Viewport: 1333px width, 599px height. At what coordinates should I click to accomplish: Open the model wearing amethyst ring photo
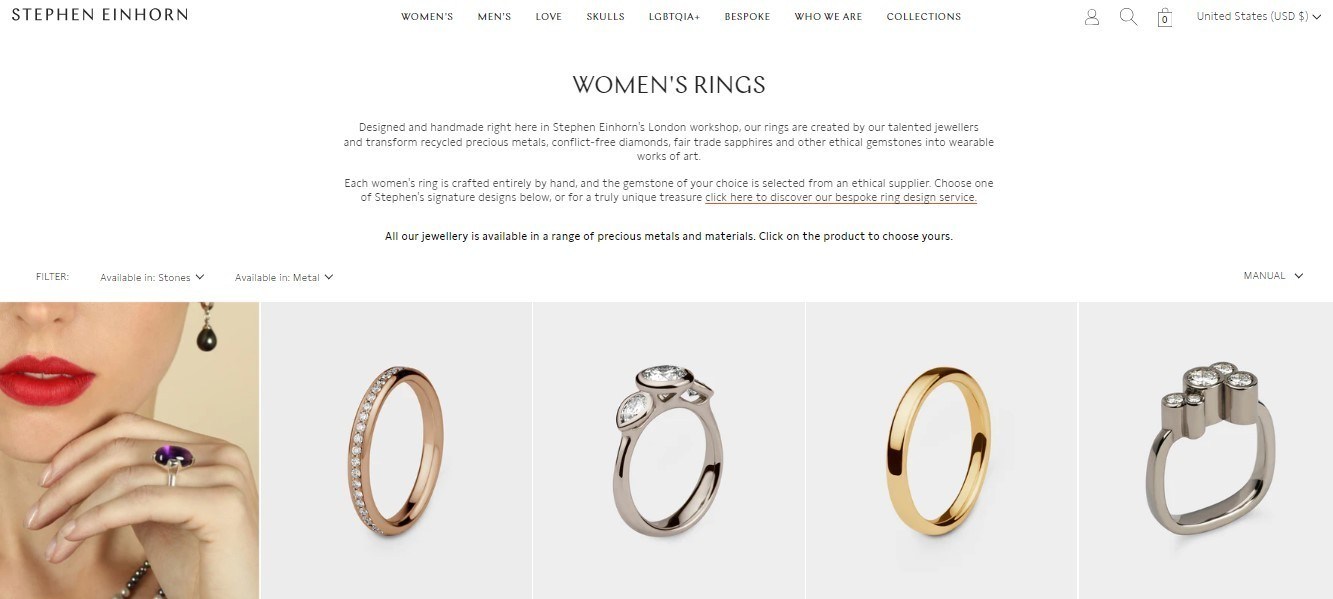coord(129,450)
